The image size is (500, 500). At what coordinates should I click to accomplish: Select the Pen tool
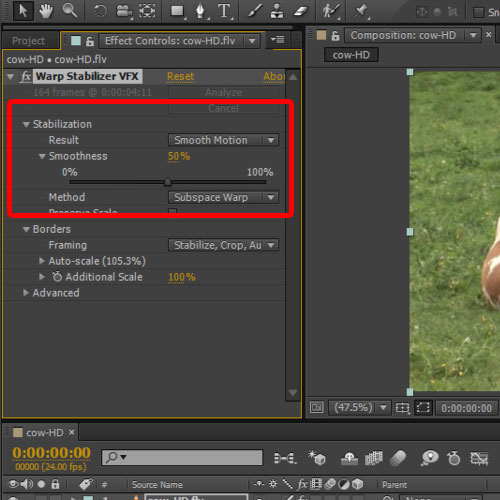200,11
